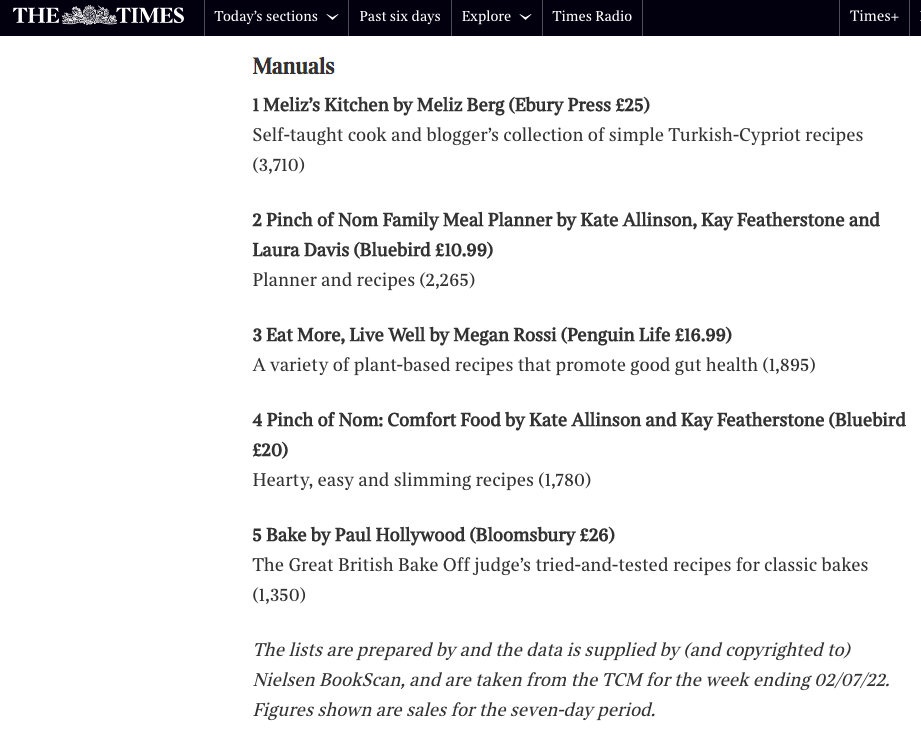921x729 pixels.
Task: Click Turkish-Cypriot recipes description
Action: (557, 150)
